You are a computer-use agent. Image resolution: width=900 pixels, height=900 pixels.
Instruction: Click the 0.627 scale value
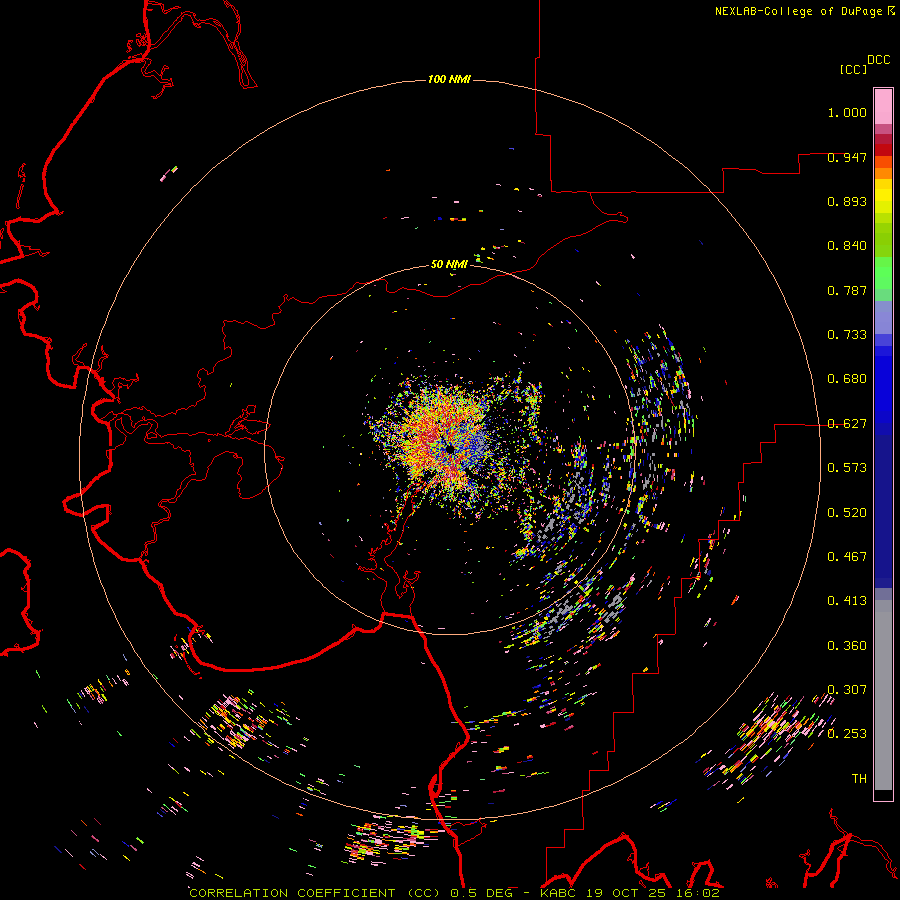click(847, 424)
